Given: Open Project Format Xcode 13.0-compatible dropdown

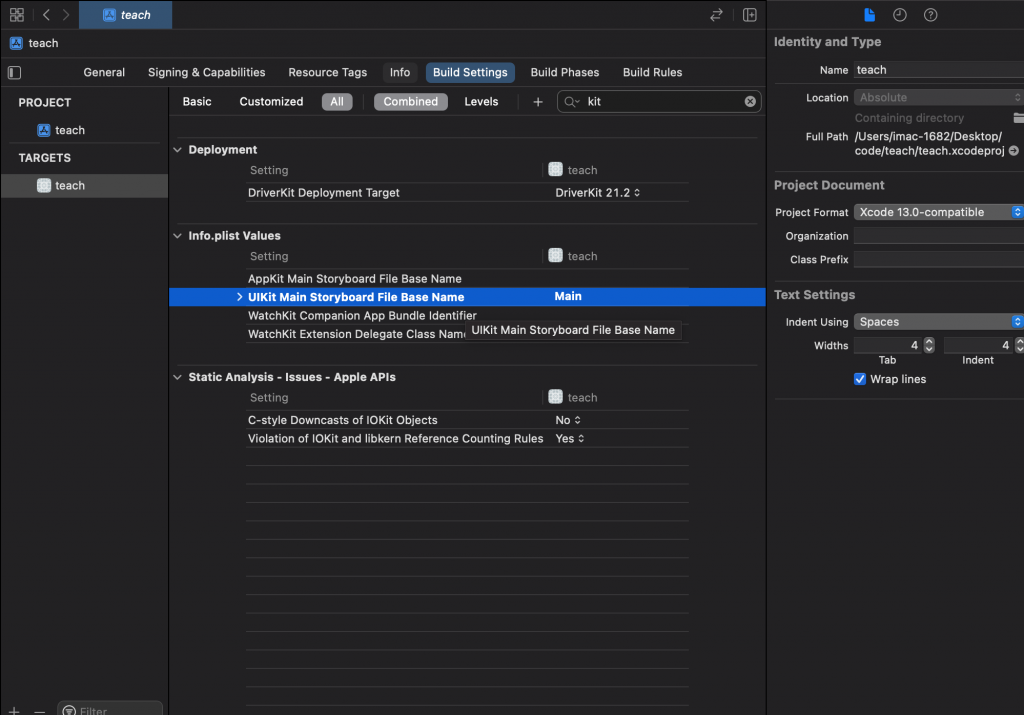Looking at the screenshot, I should pyautogui.click(x=938, y=212).
